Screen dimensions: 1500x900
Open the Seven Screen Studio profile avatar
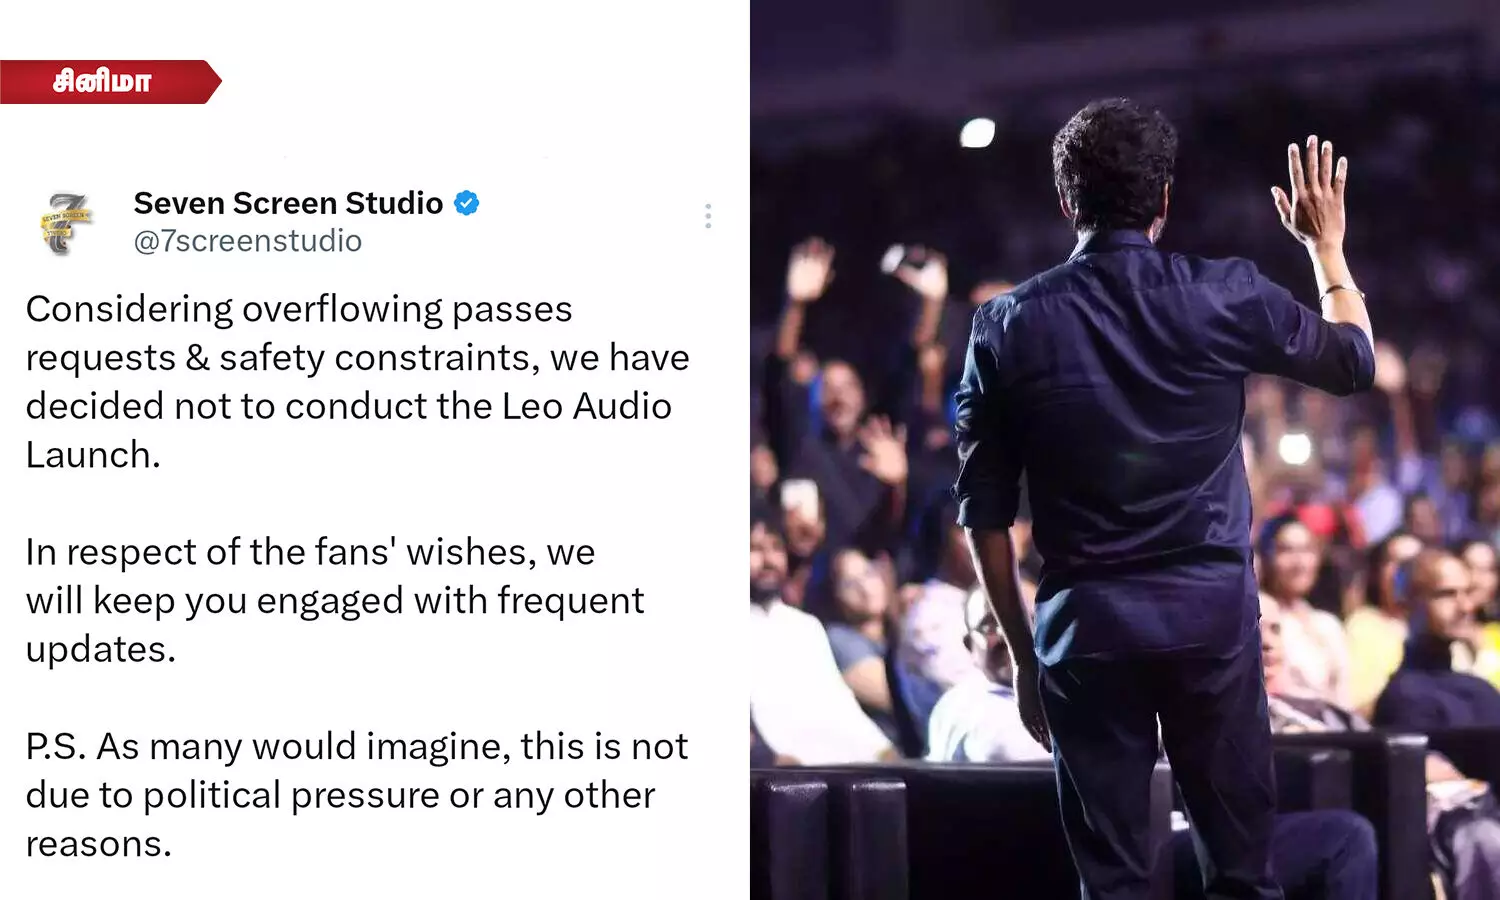click(x=66, y=222)
